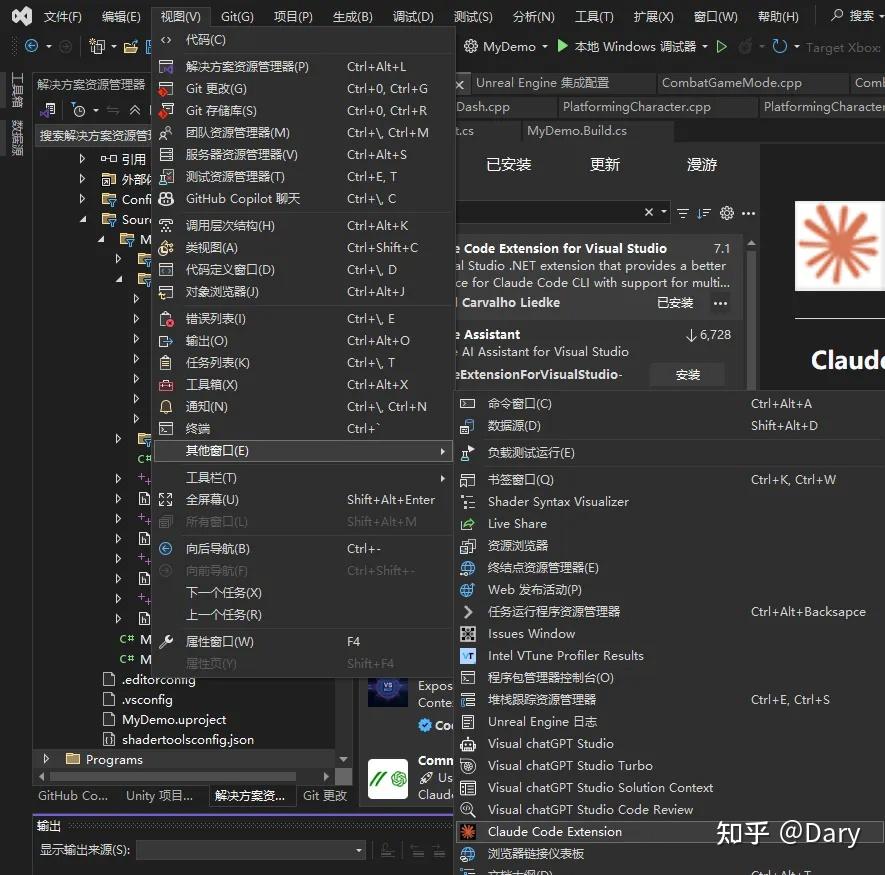Open Toolbox menu entry

(x=304, y=385)
